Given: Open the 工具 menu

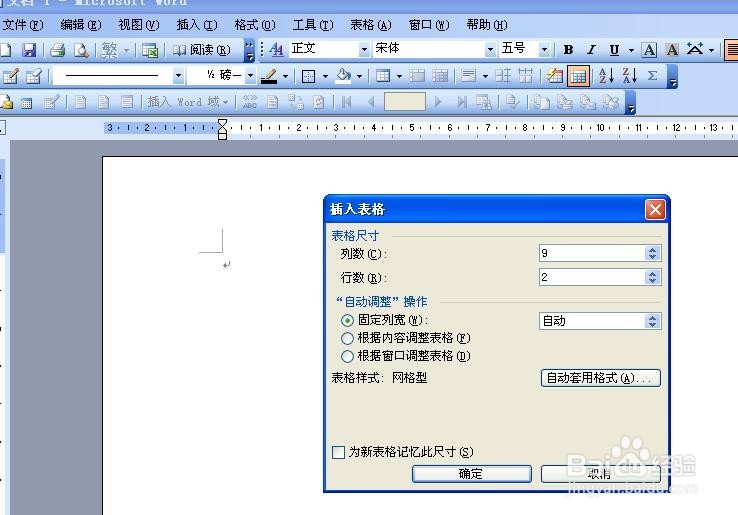Looking at the screenshot, I should [x=313, y=24].
